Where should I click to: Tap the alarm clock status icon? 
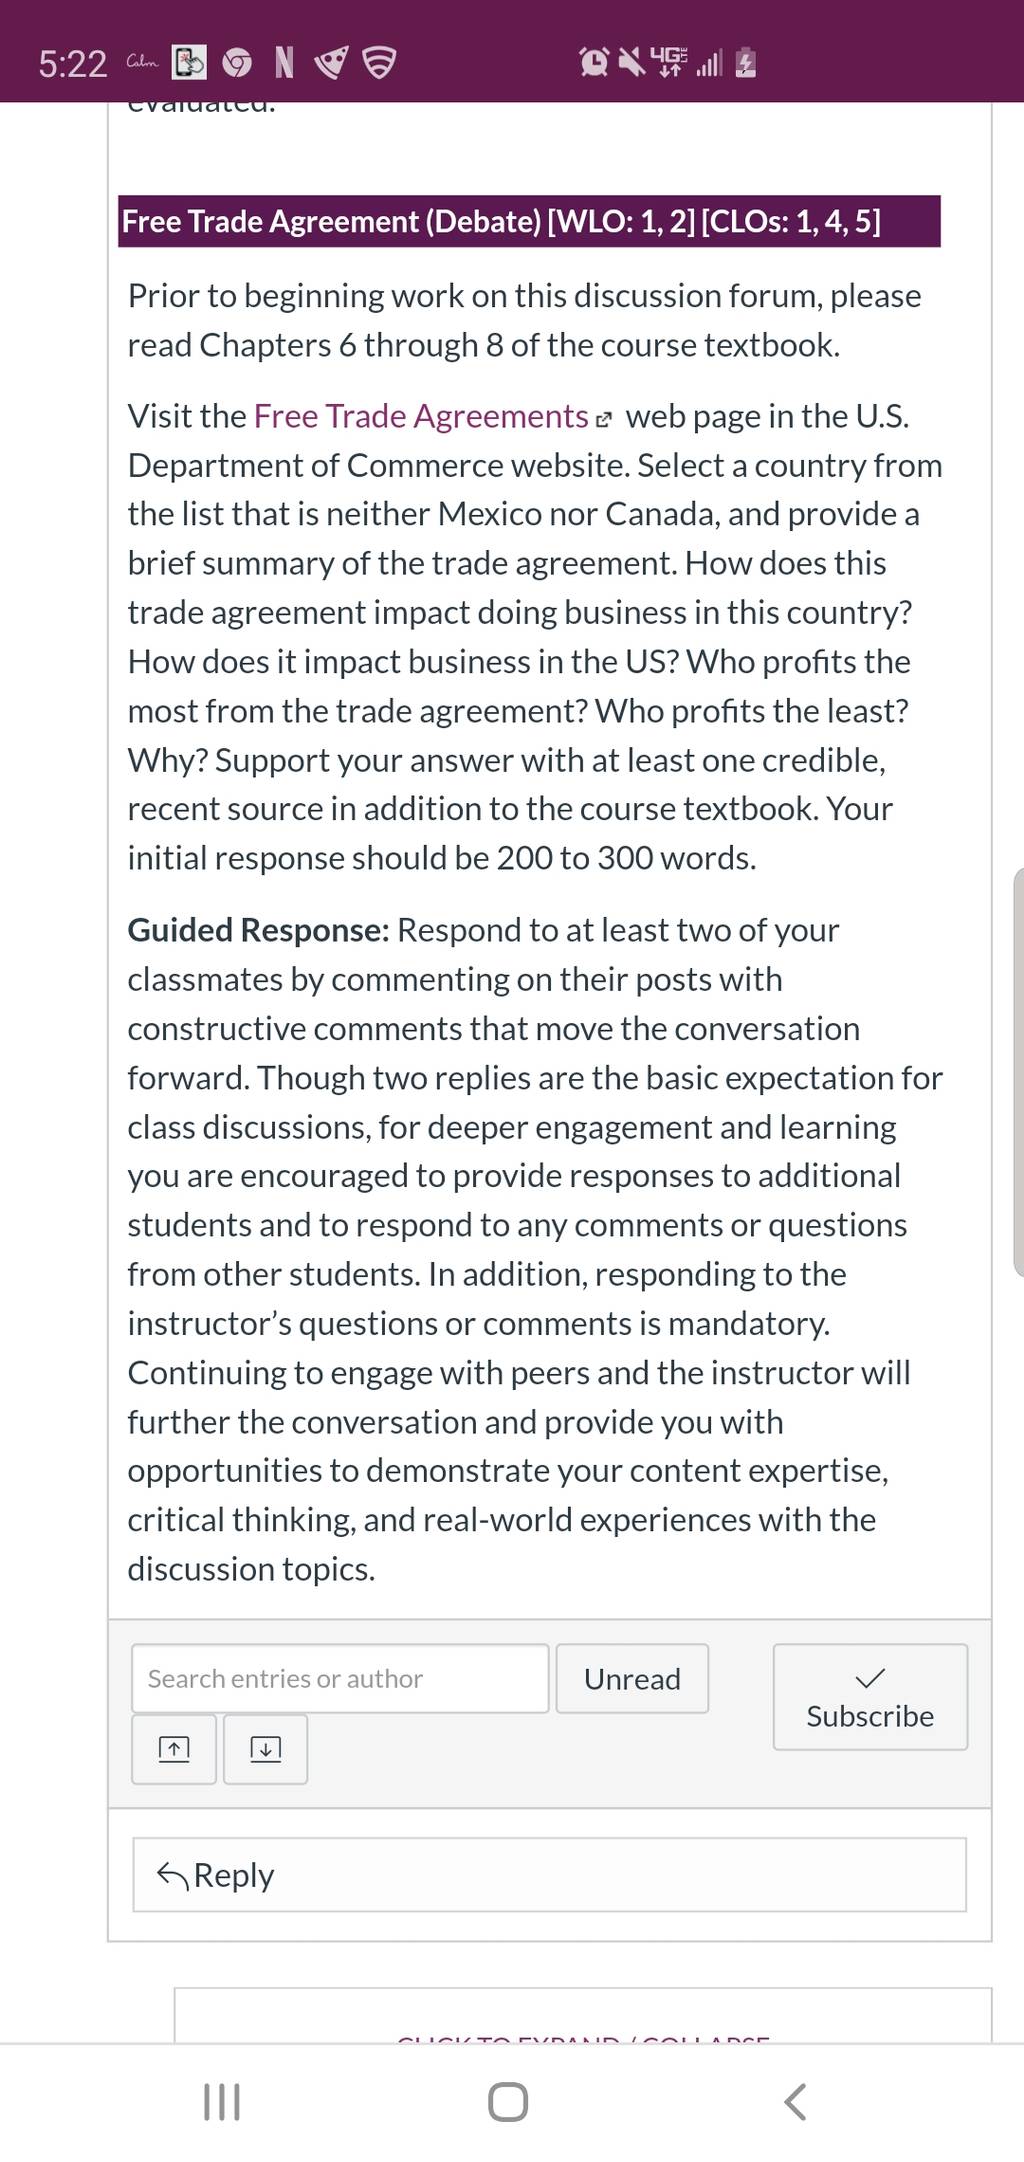pyautogui.click(x=594, y=63)
